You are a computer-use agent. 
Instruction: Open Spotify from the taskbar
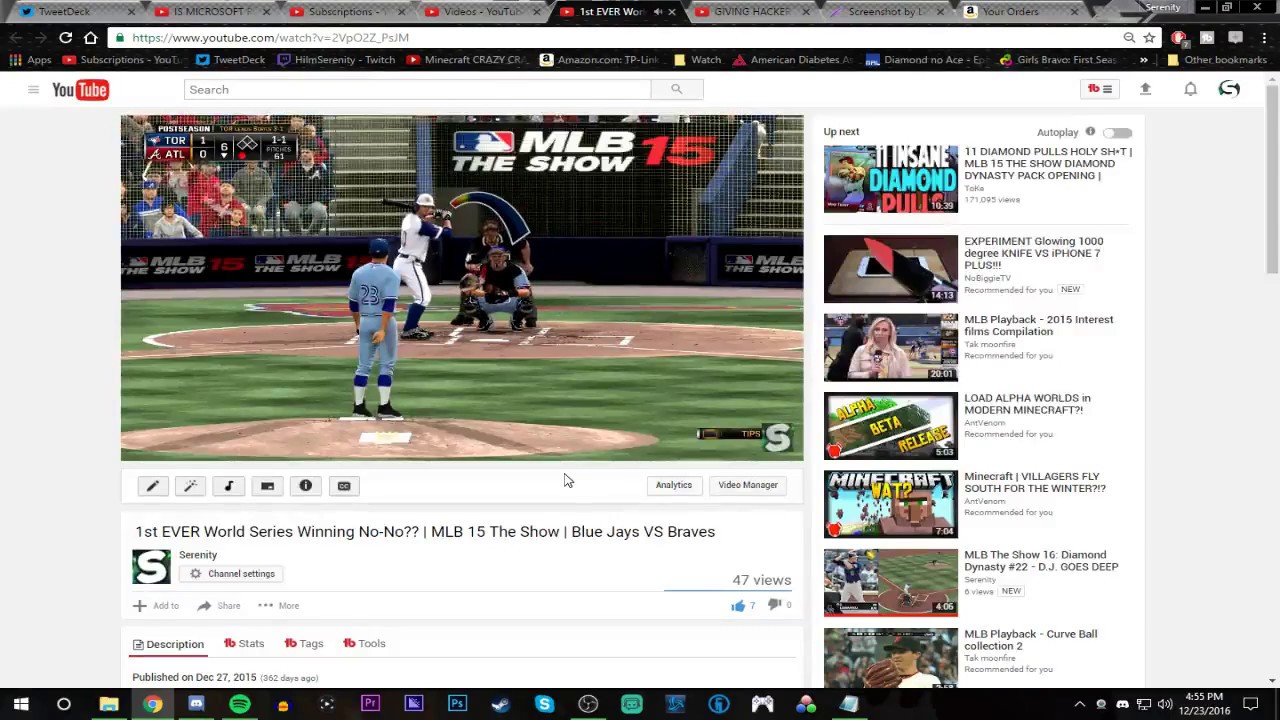240,704
